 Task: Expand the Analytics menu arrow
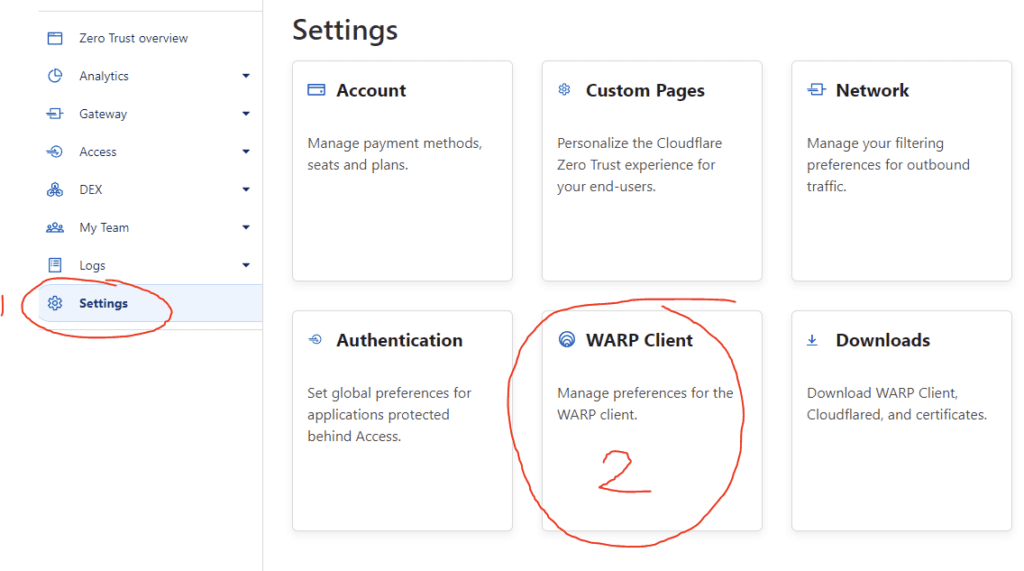coord(246,76)
